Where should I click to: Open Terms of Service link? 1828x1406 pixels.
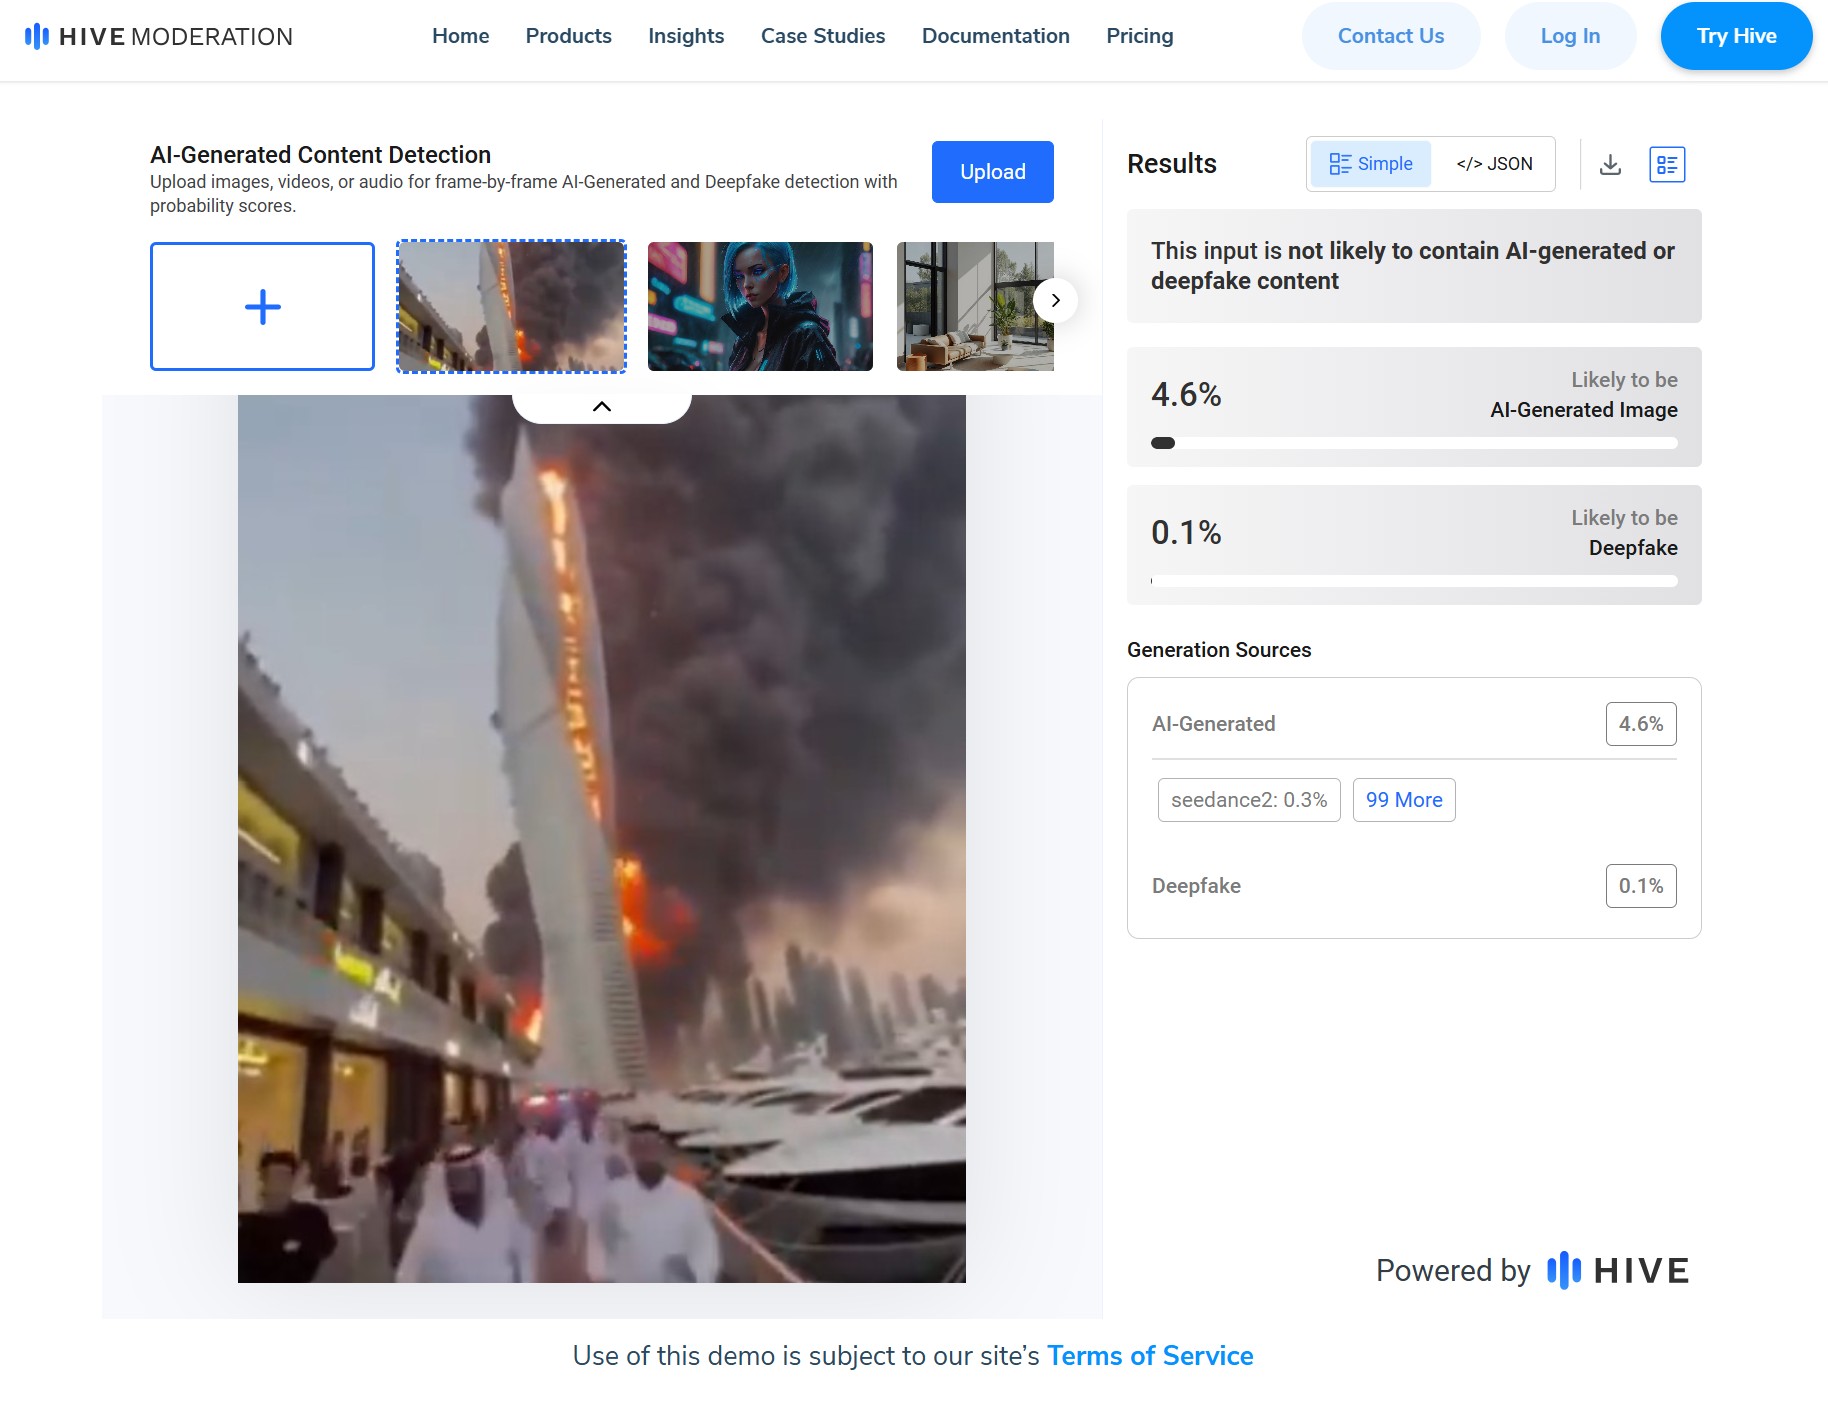point(1150,1356)
